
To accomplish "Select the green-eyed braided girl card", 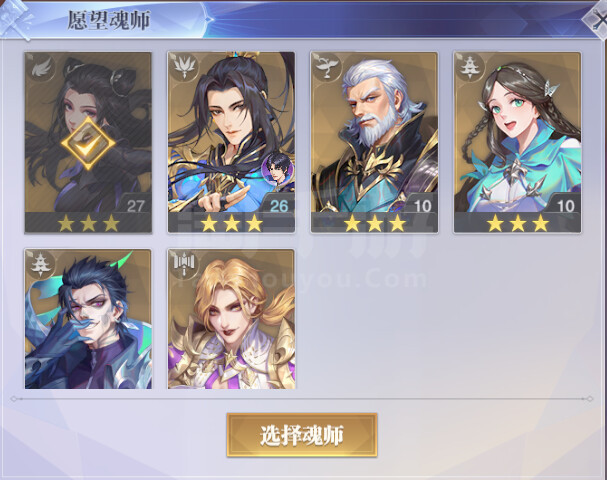I will [518, 142].
